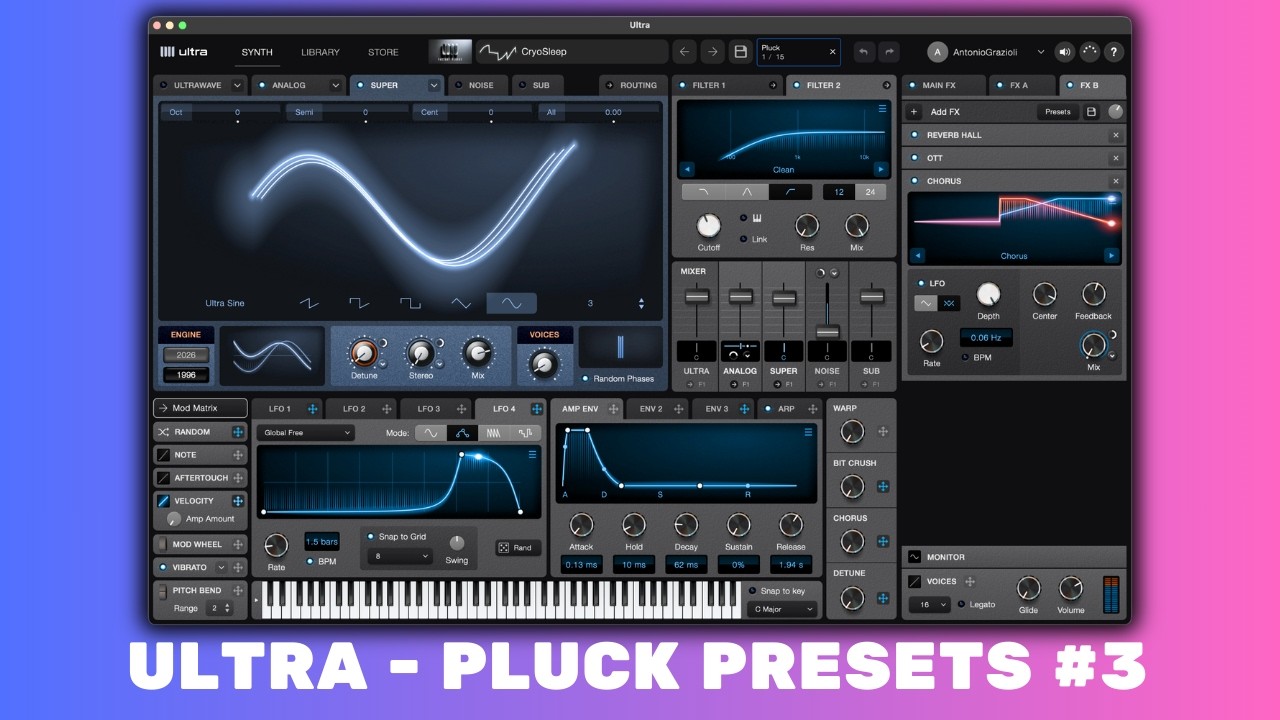Image resolution: width=1280 pixels, height=720 pixels.
Task: Open the Mod Matrix
Action: click(x=200, y=408)
